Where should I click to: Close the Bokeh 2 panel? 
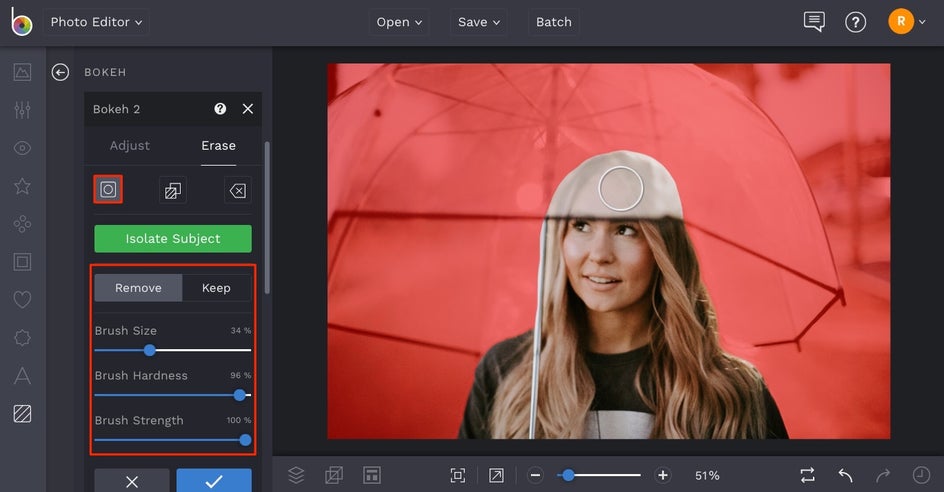(247, 109)
